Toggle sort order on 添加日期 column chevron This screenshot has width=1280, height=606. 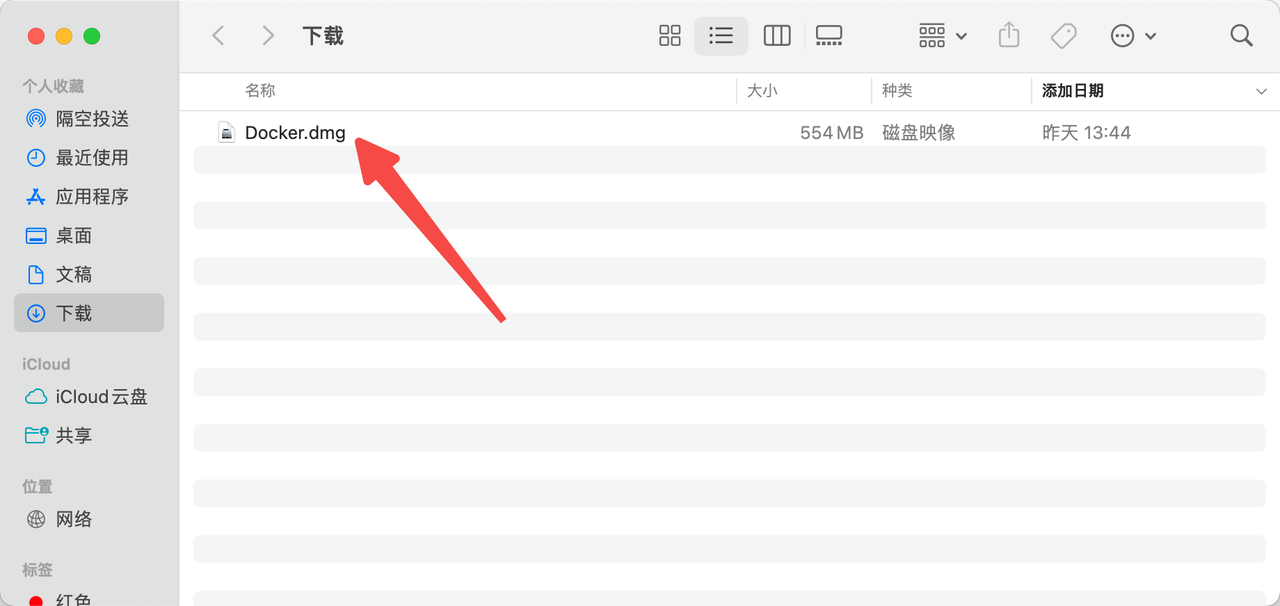click(x=1260, y=91)
